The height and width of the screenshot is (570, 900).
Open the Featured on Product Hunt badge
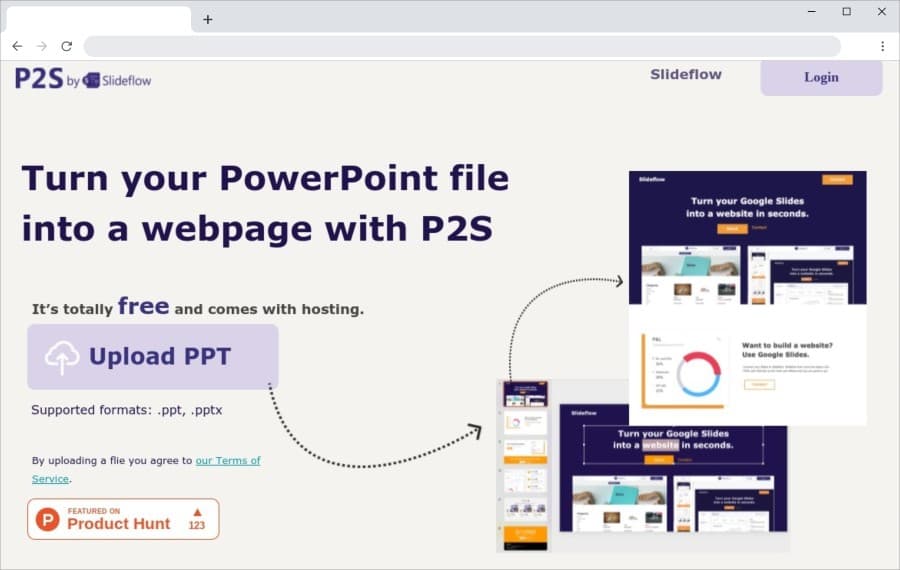(123, 519)
